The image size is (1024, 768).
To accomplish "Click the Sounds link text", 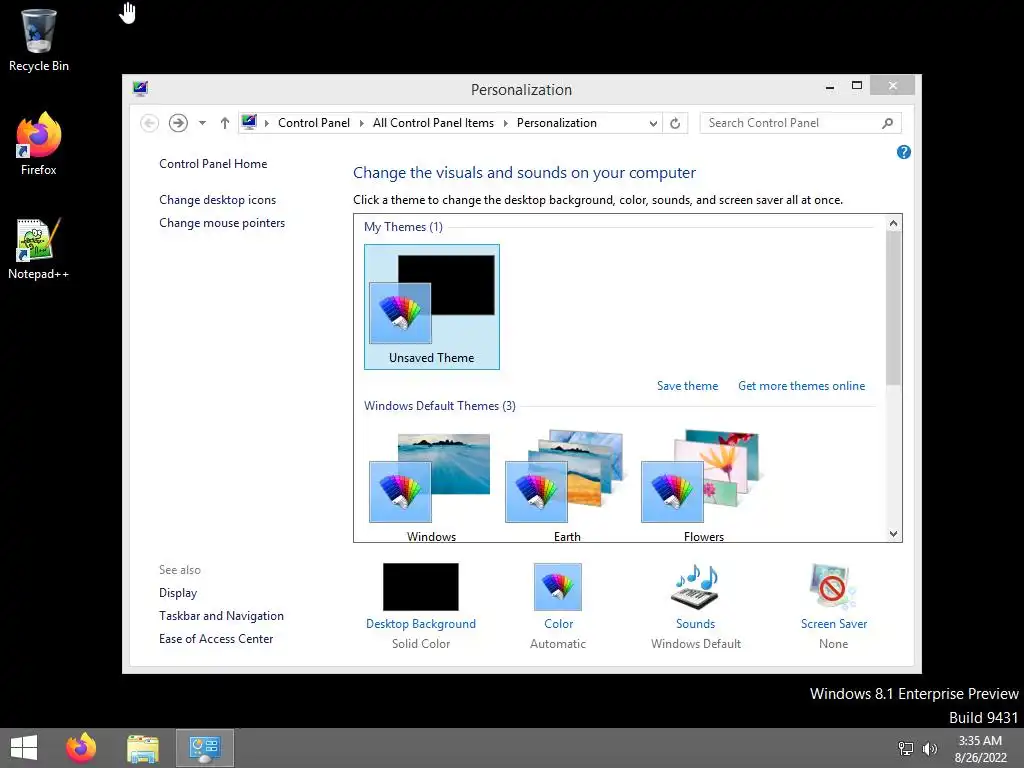I will pos(696,624).
